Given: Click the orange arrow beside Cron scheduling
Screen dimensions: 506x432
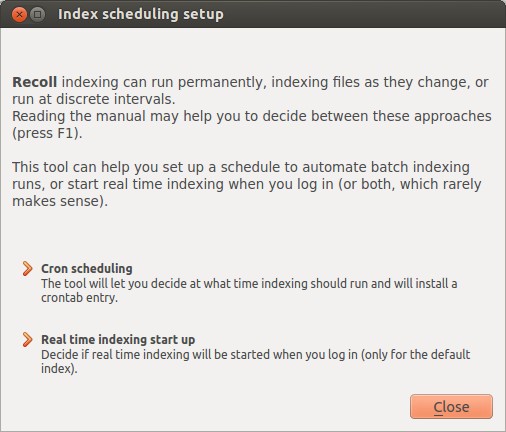Looking at the screenshot, I should click(27, 269).
